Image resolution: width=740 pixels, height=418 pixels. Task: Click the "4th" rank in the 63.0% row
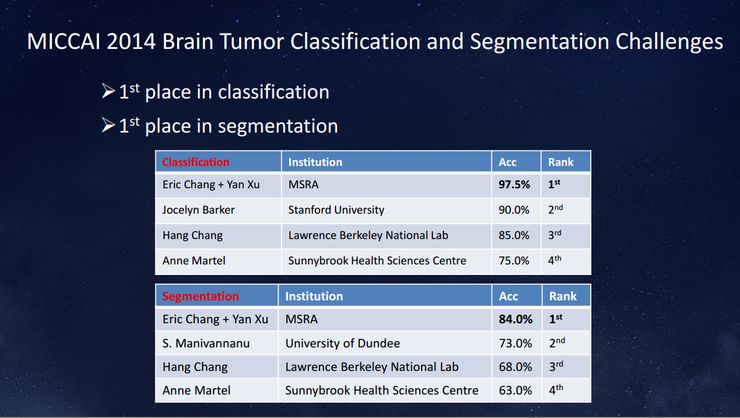[x=556, y=390]
